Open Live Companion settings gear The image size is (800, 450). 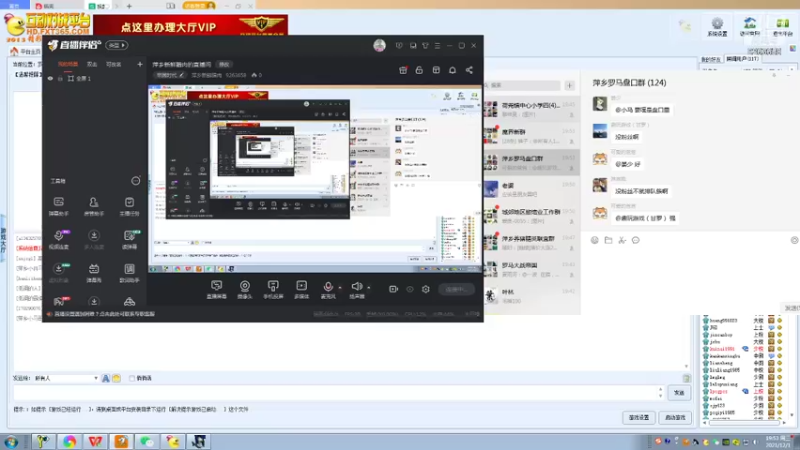click(426, 289)
